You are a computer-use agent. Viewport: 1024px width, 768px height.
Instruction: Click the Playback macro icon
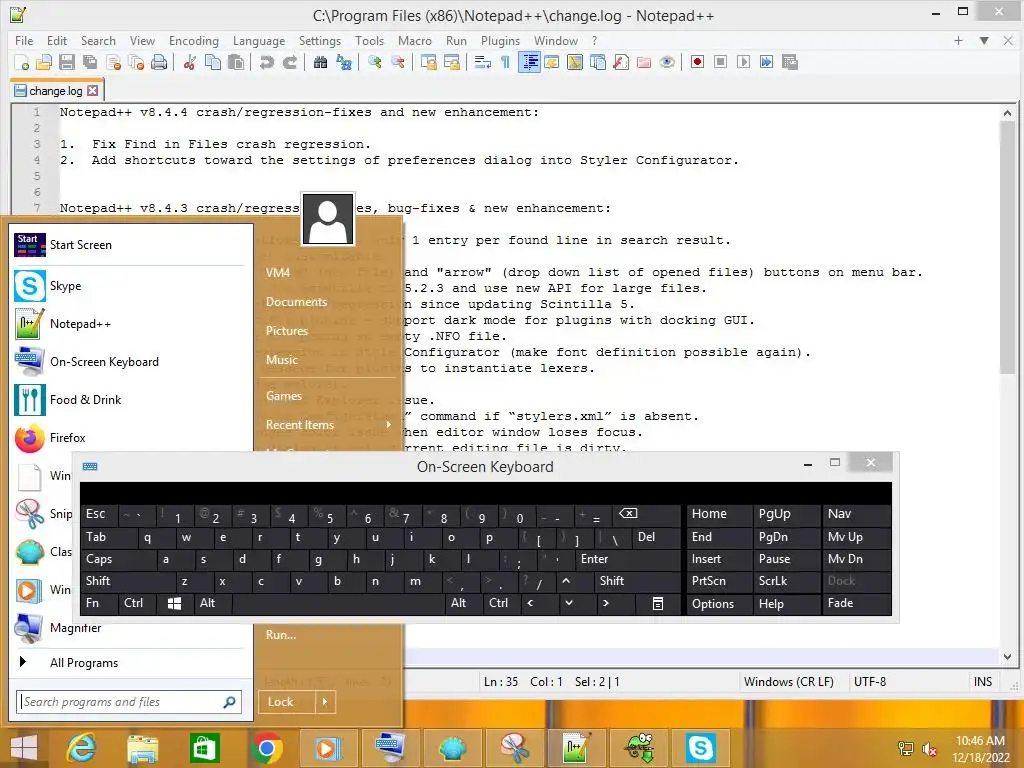(x=743, y=63)
